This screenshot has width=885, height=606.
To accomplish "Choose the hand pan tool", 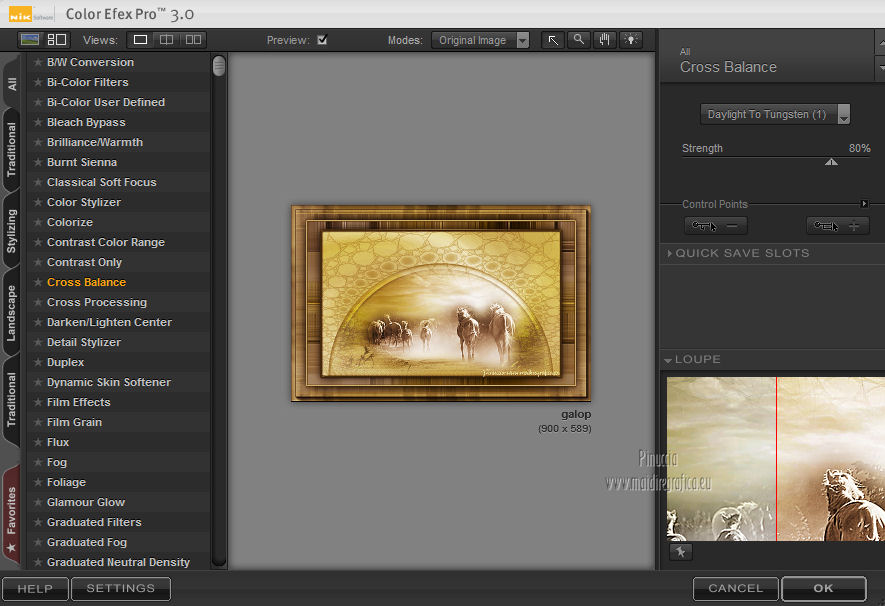I will pyautogui.click(x=604, y=40).
